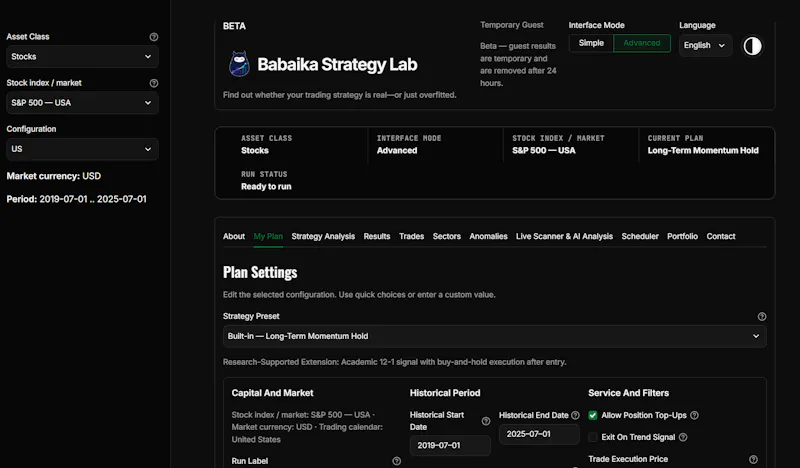Go to the About tab

[x=234, y=236]
